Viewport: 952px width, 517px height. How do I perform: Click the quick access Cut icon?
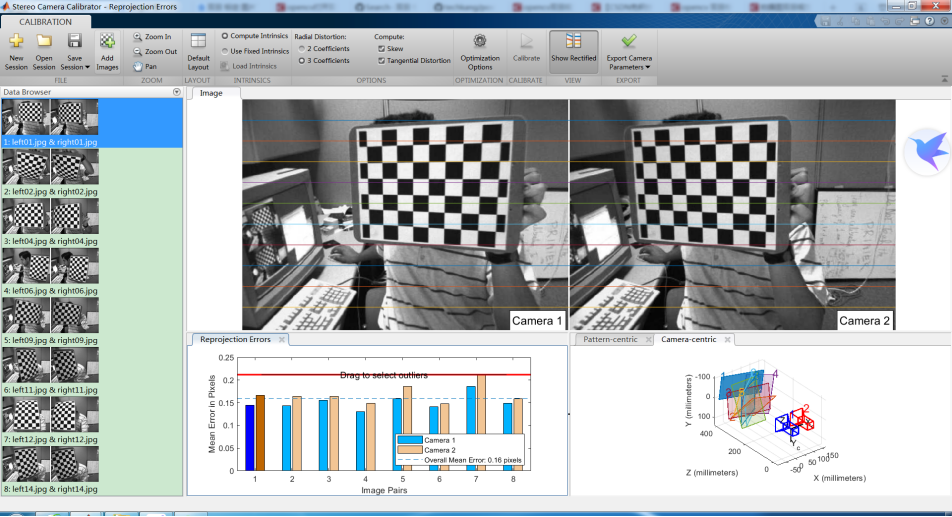pos(840,21)
